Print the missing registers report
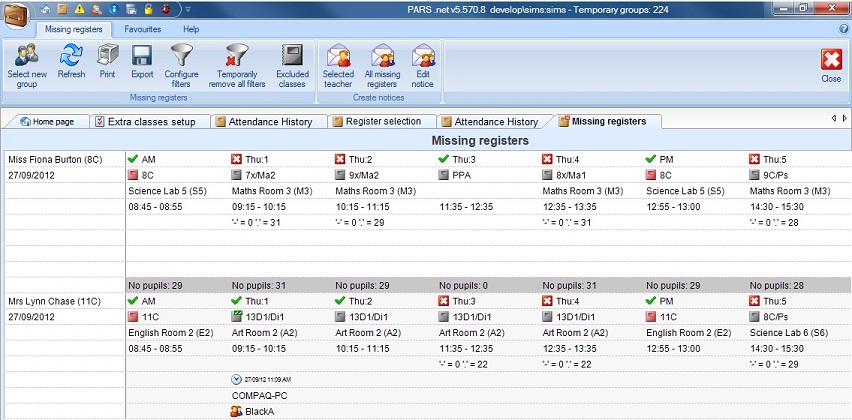 pos(107,60)
